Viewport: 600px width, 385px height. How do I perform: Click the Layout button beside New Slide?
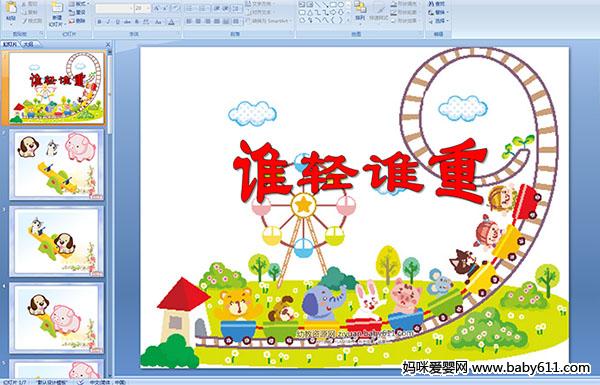[x=78, y=4]
